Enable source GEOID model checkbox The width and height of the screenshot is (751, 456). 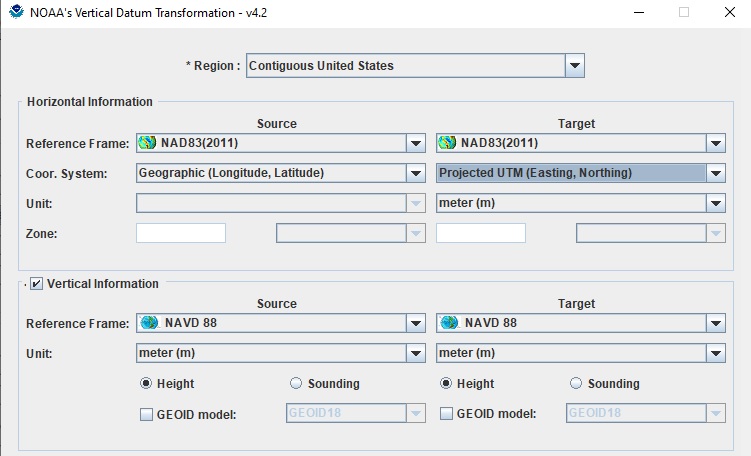click(146, 414)
